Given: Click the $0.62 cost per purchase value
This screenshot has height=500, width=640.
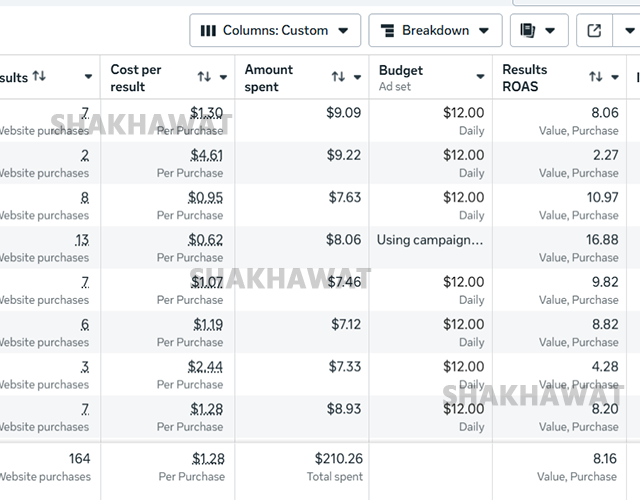Looking at the screenshot, I should pyautogui.click(x=206, y=240).
